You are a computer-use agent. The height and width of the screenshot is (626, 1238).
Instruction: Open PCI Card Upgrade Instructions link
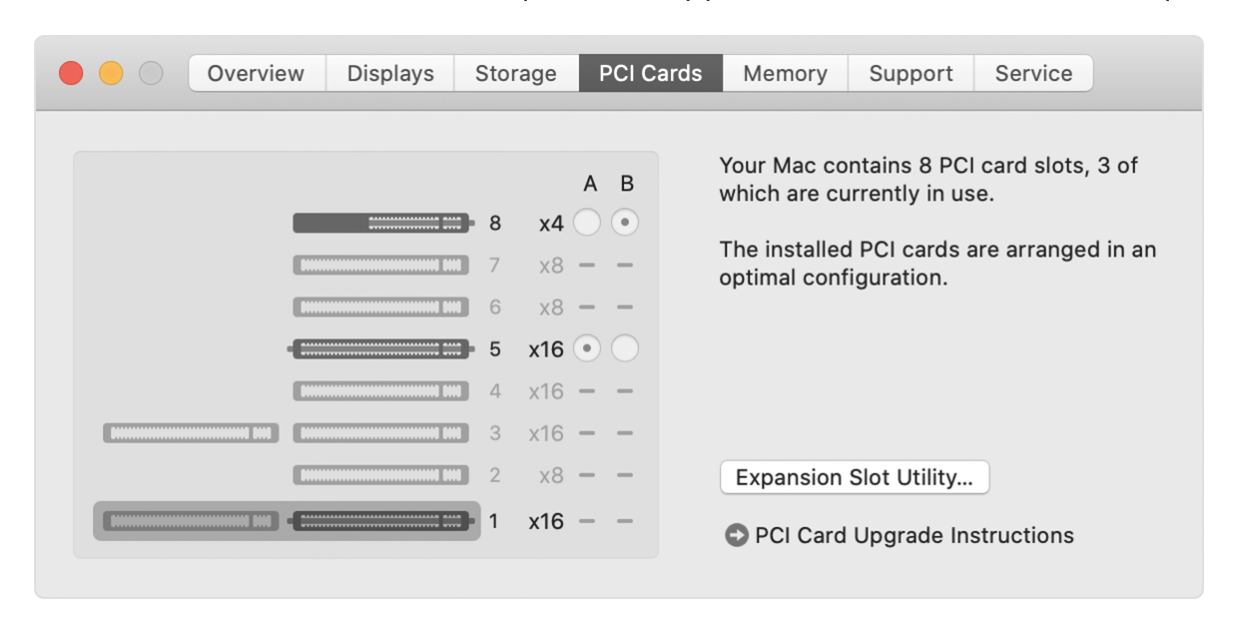[x=914, y=536]
